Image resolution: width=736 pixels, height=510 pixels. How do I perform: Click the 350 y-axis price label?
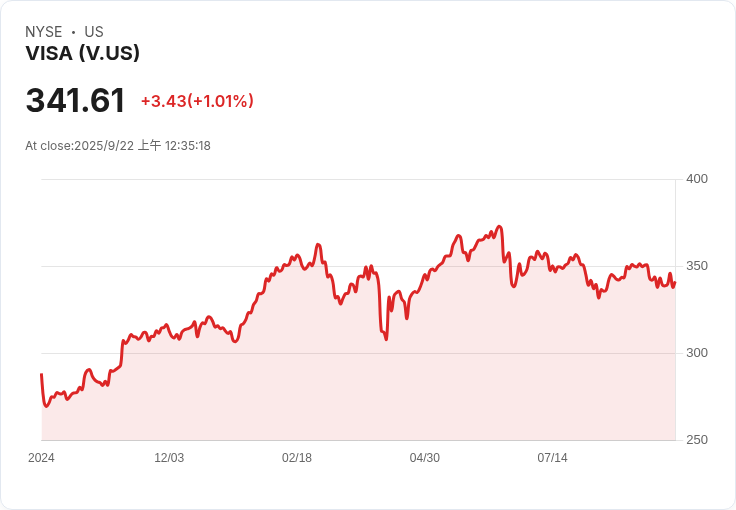(x=696, y=266)
